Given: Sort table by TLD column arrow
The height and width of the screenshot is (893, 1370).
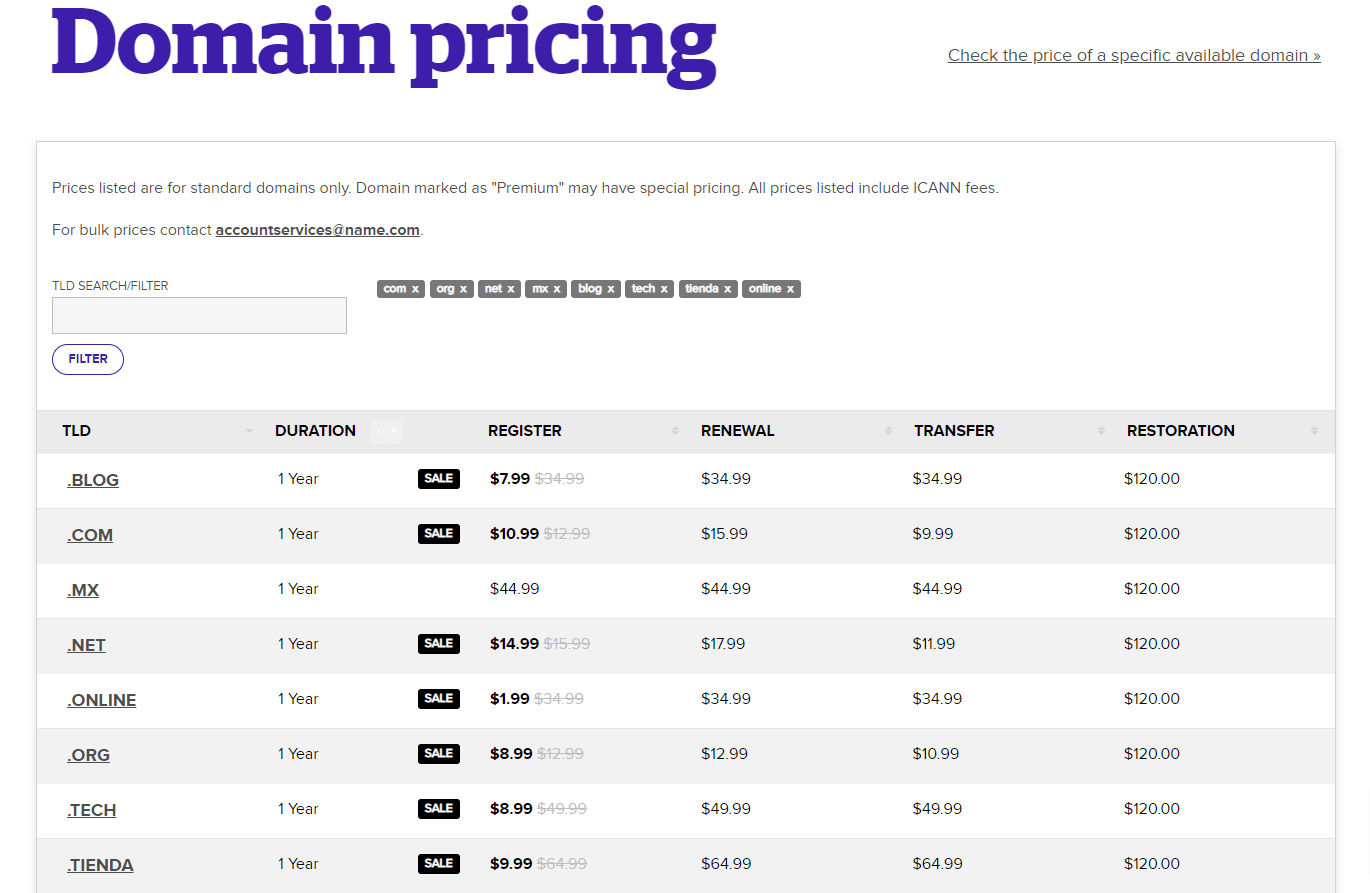Looking at the screenshot, I should 249,431.
